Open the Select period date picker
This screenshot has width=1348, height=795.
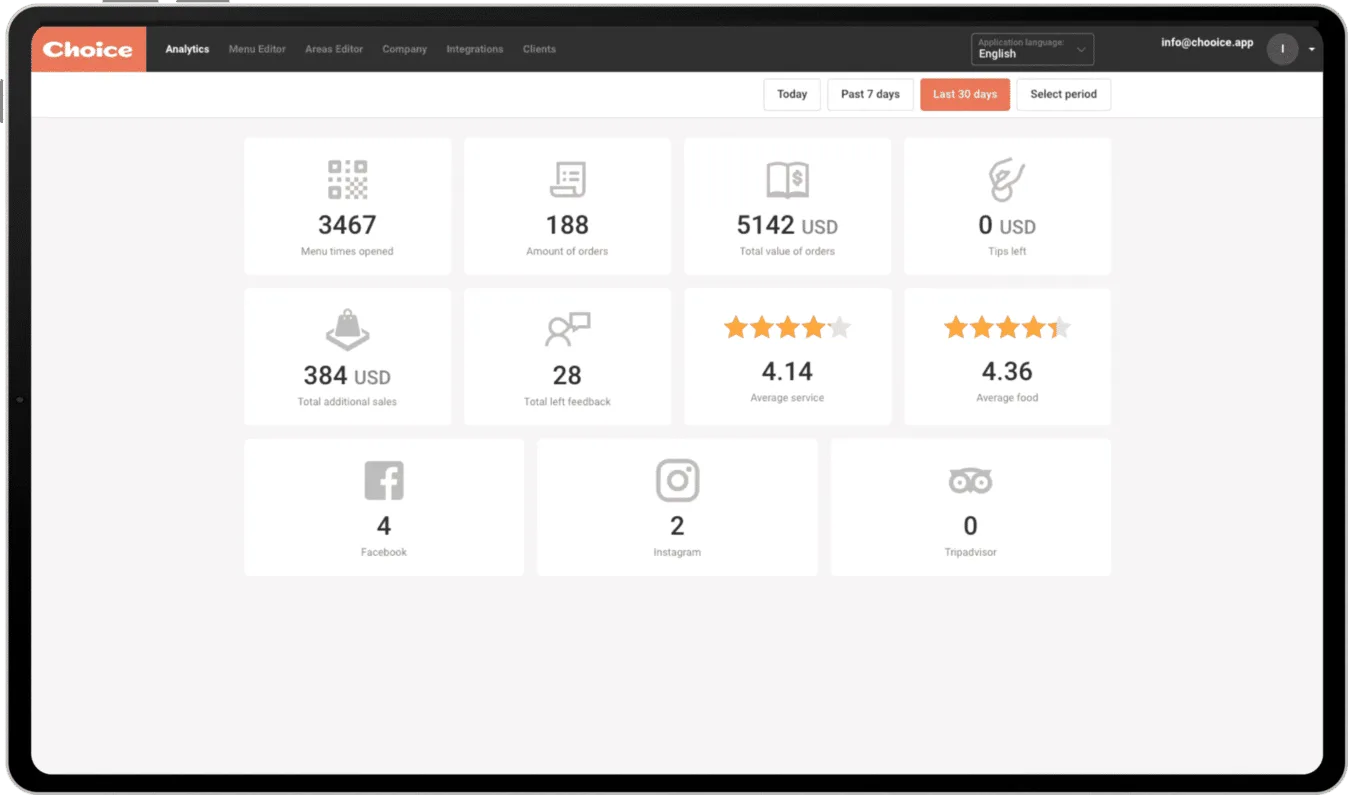coord(1063,94)
